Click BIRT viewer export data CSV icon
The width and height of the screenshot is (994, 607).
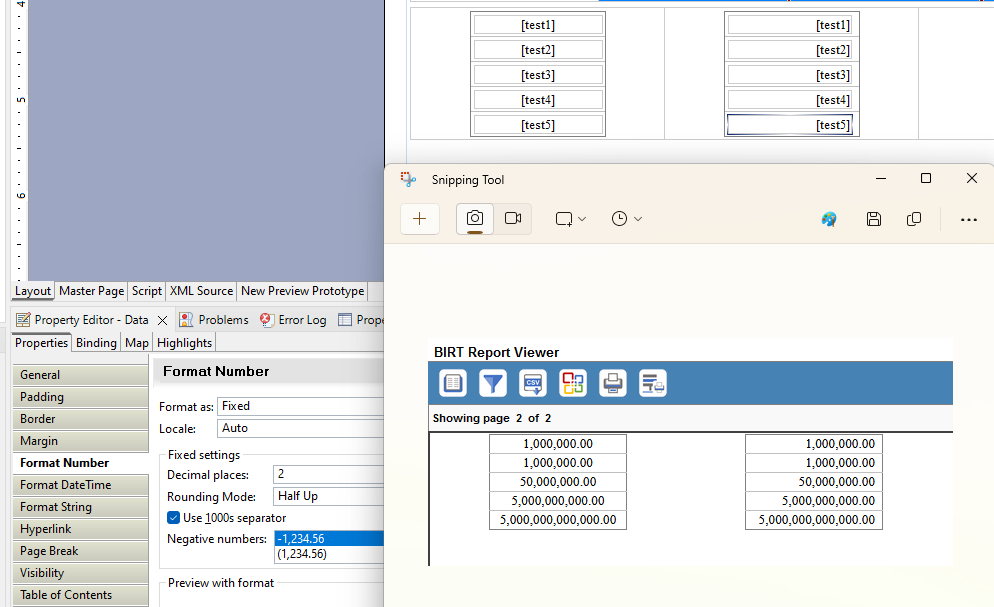(532, 383)
